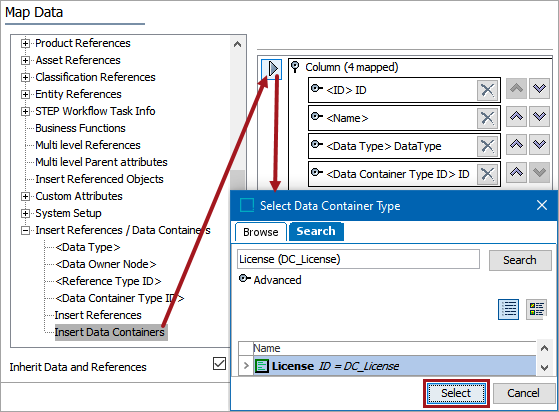This screenshot has width=559, height=412.
Task: Open the Search tab
Action: coord(316,231)
